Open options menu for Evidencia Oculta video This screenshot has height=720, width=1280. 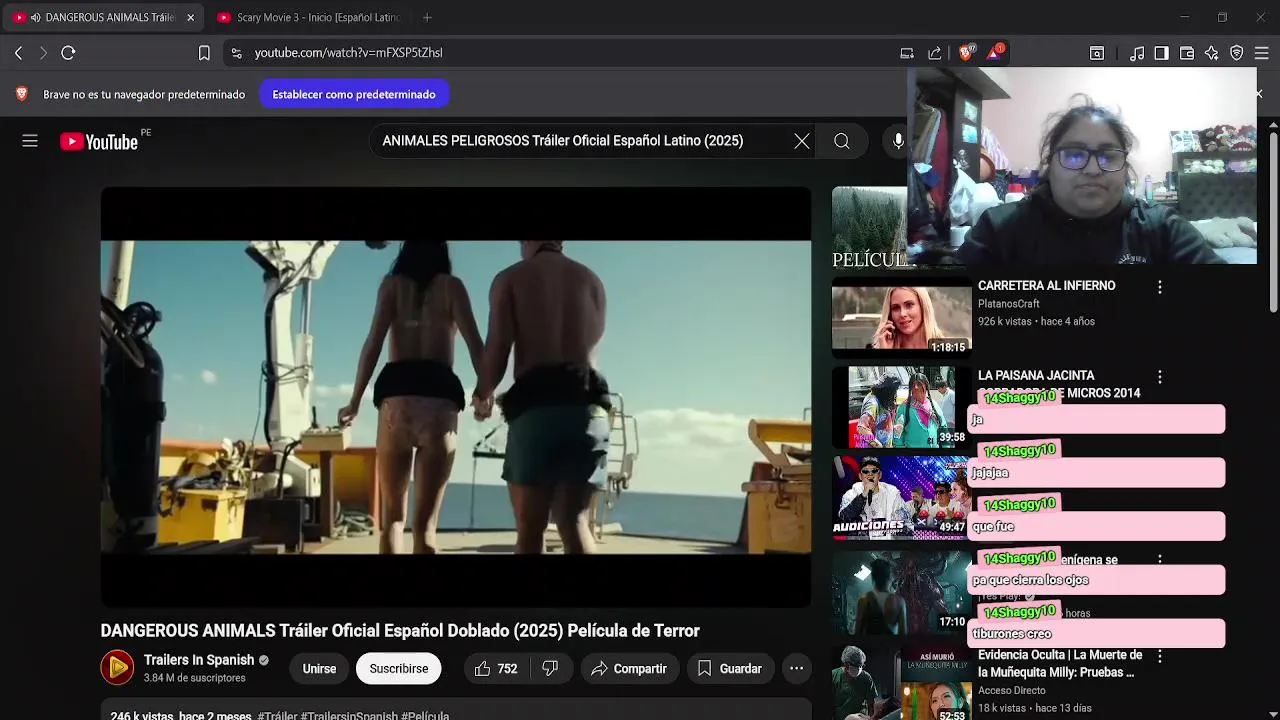[x=1160, y=656]
